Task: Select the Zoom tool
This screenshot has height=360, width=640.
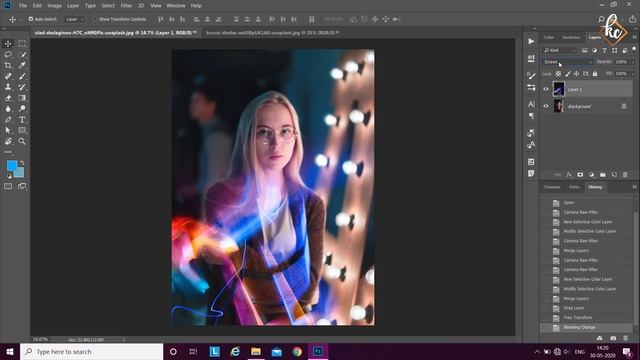Action: click(22, 141)
